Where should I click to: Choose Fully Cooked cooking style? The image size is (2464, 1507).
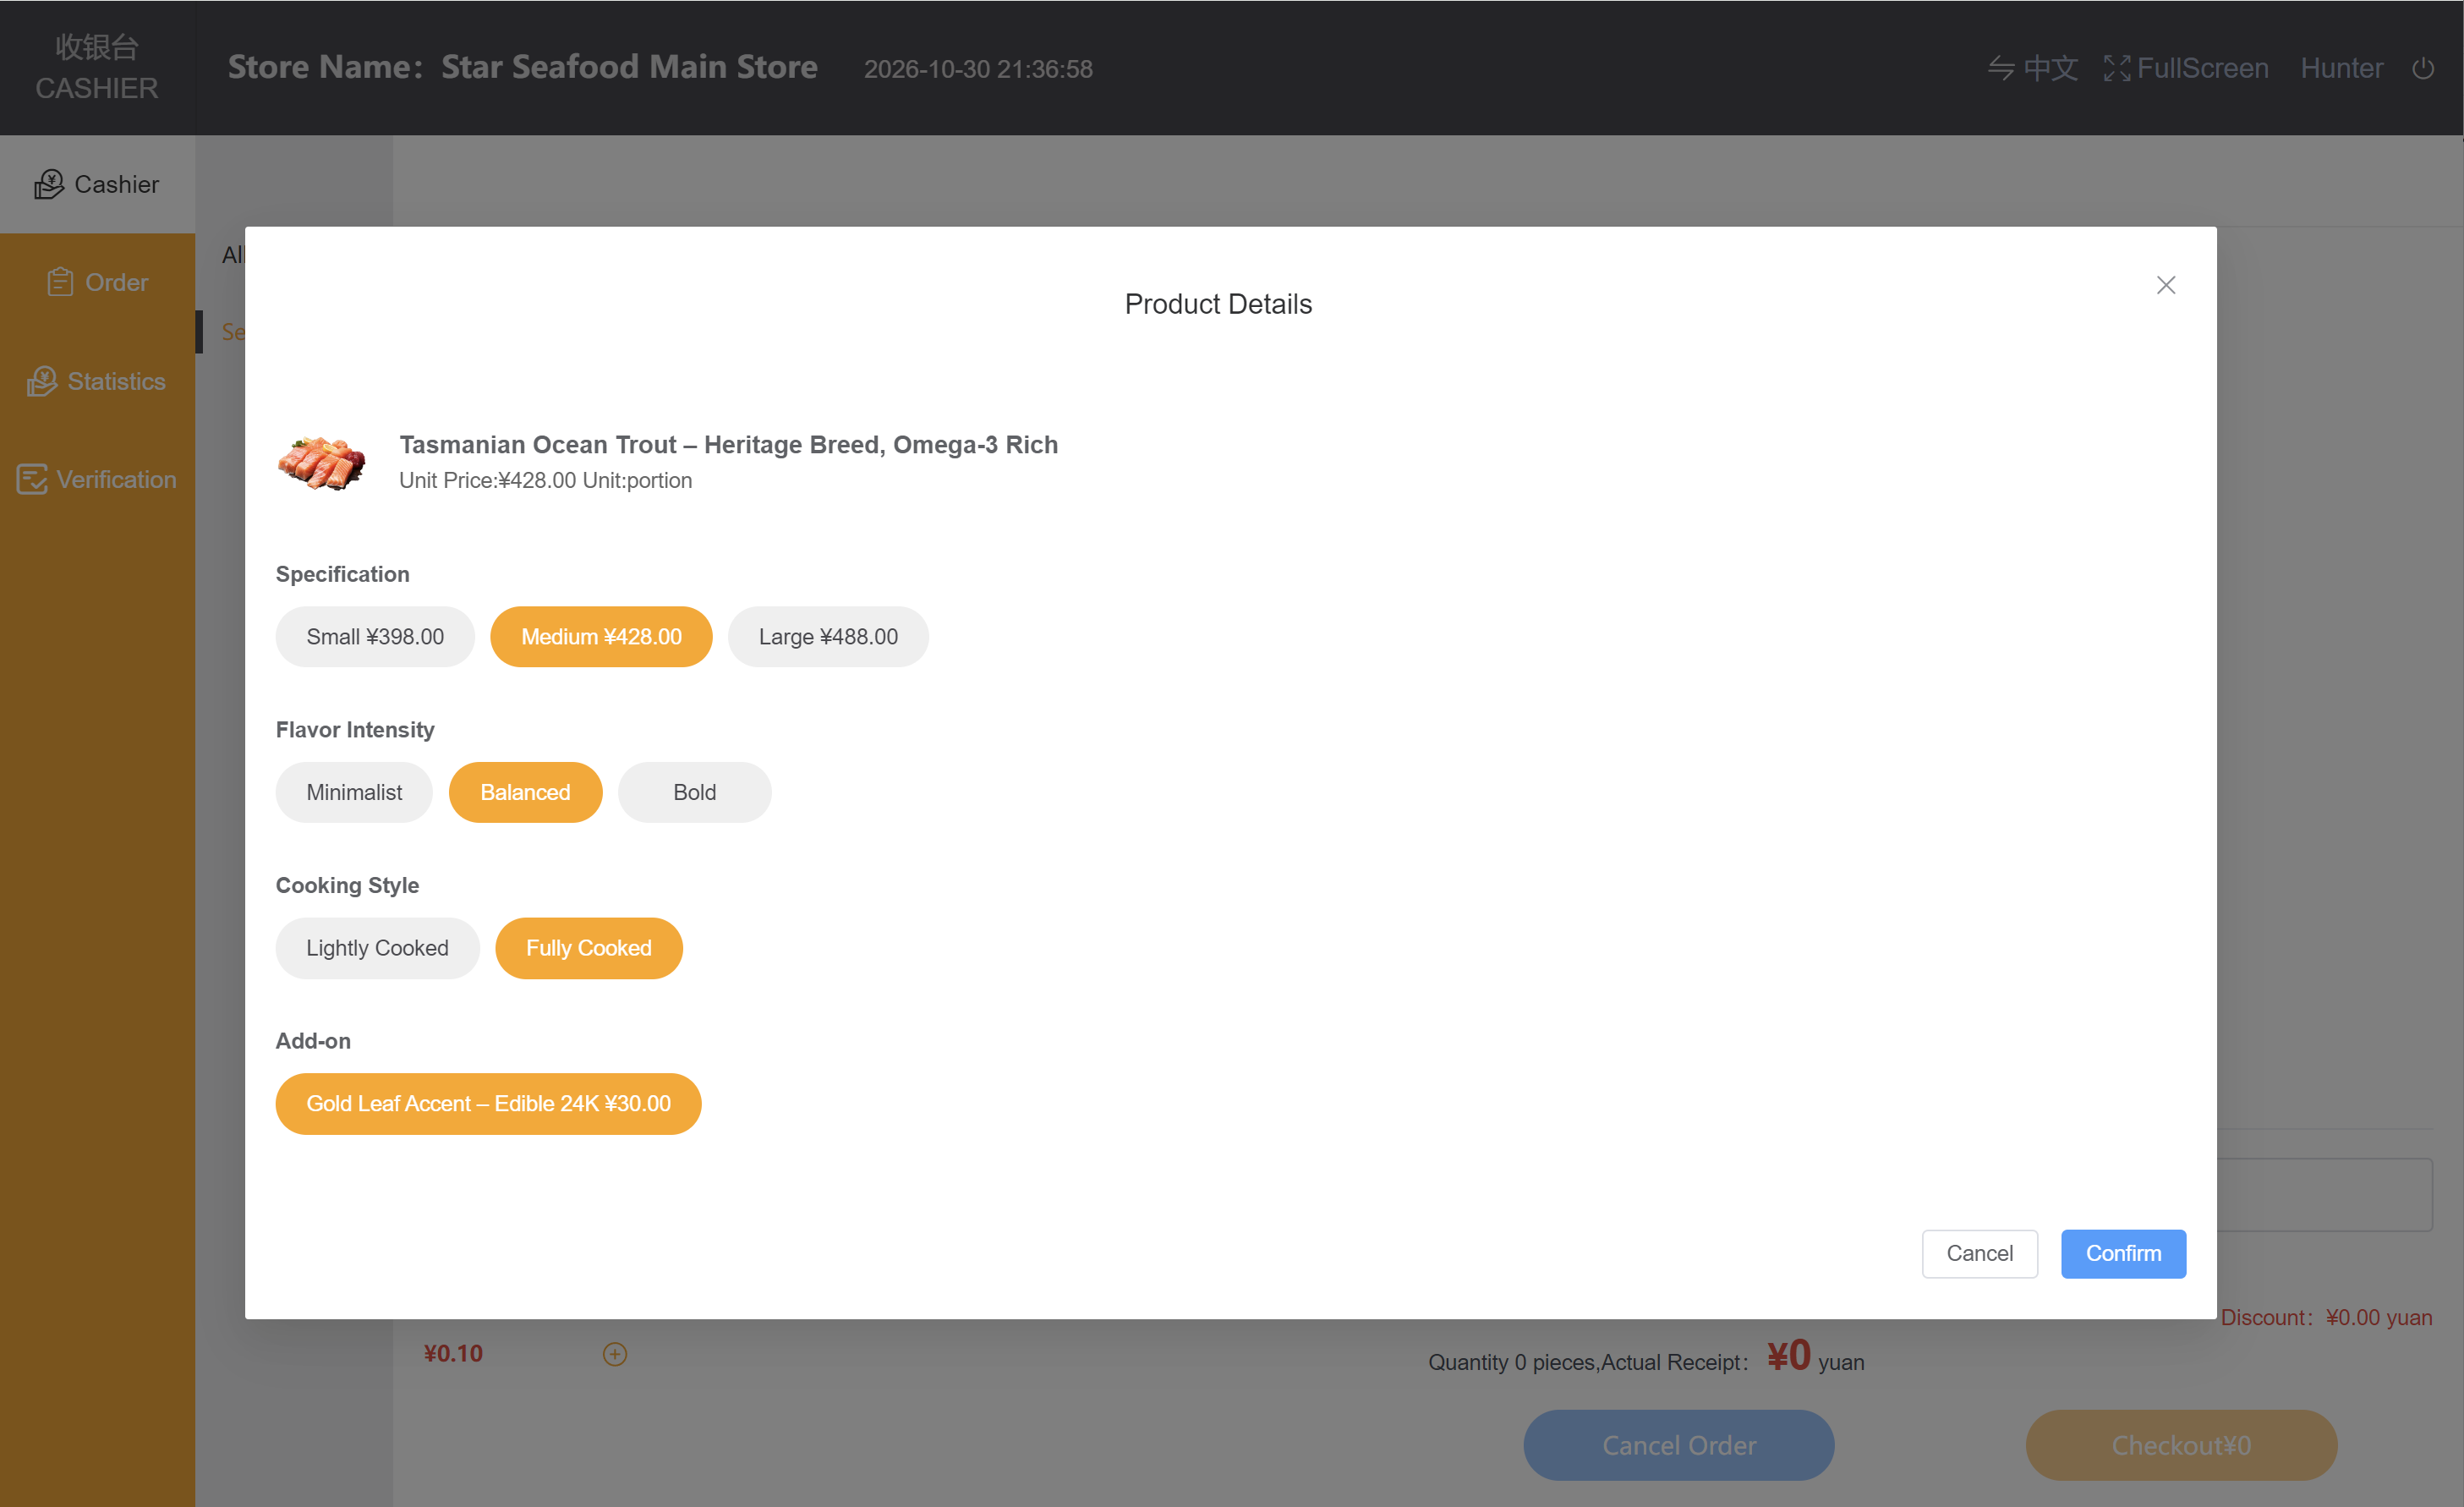[588, 948]
